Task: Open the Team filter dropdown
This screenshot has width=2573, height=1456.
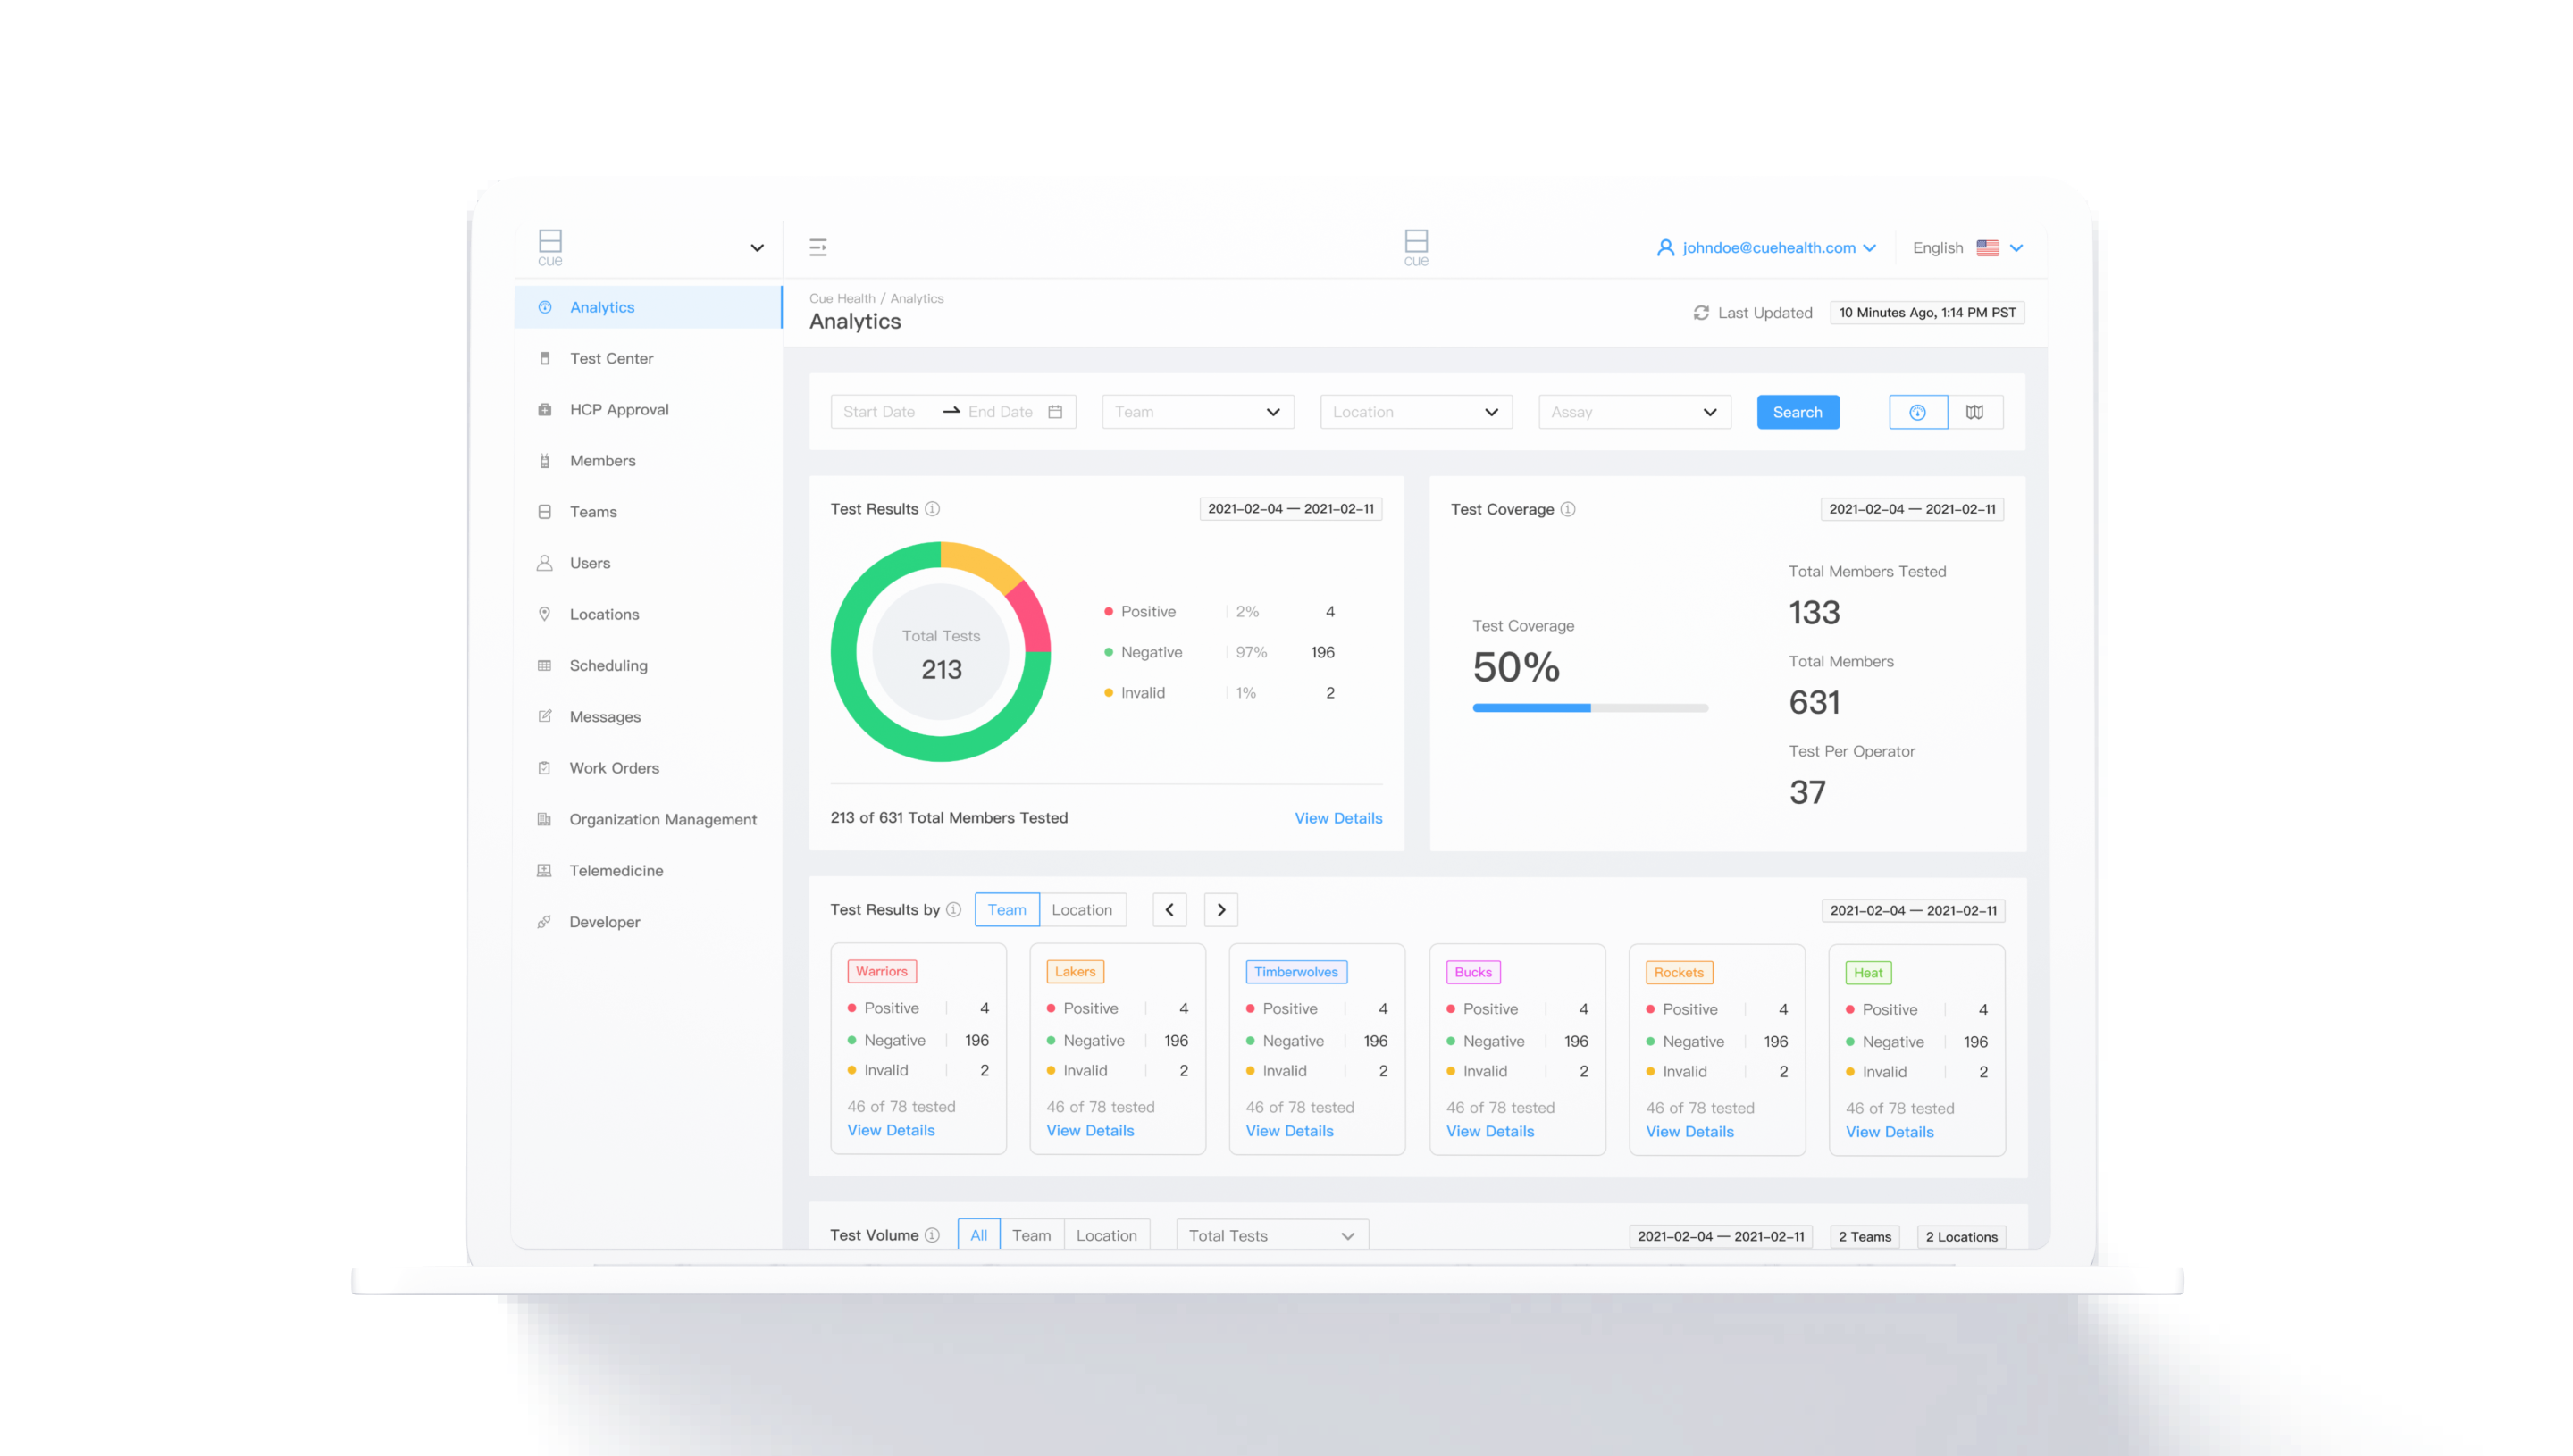Action: [1197, 412]
